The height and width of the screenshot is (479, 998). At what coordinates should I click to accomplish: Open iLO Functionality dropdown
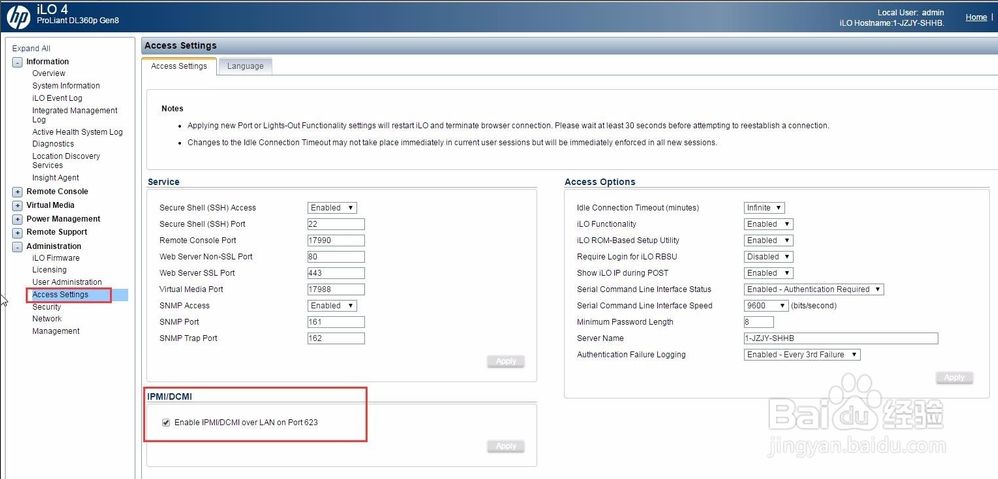tap(768, 224)
